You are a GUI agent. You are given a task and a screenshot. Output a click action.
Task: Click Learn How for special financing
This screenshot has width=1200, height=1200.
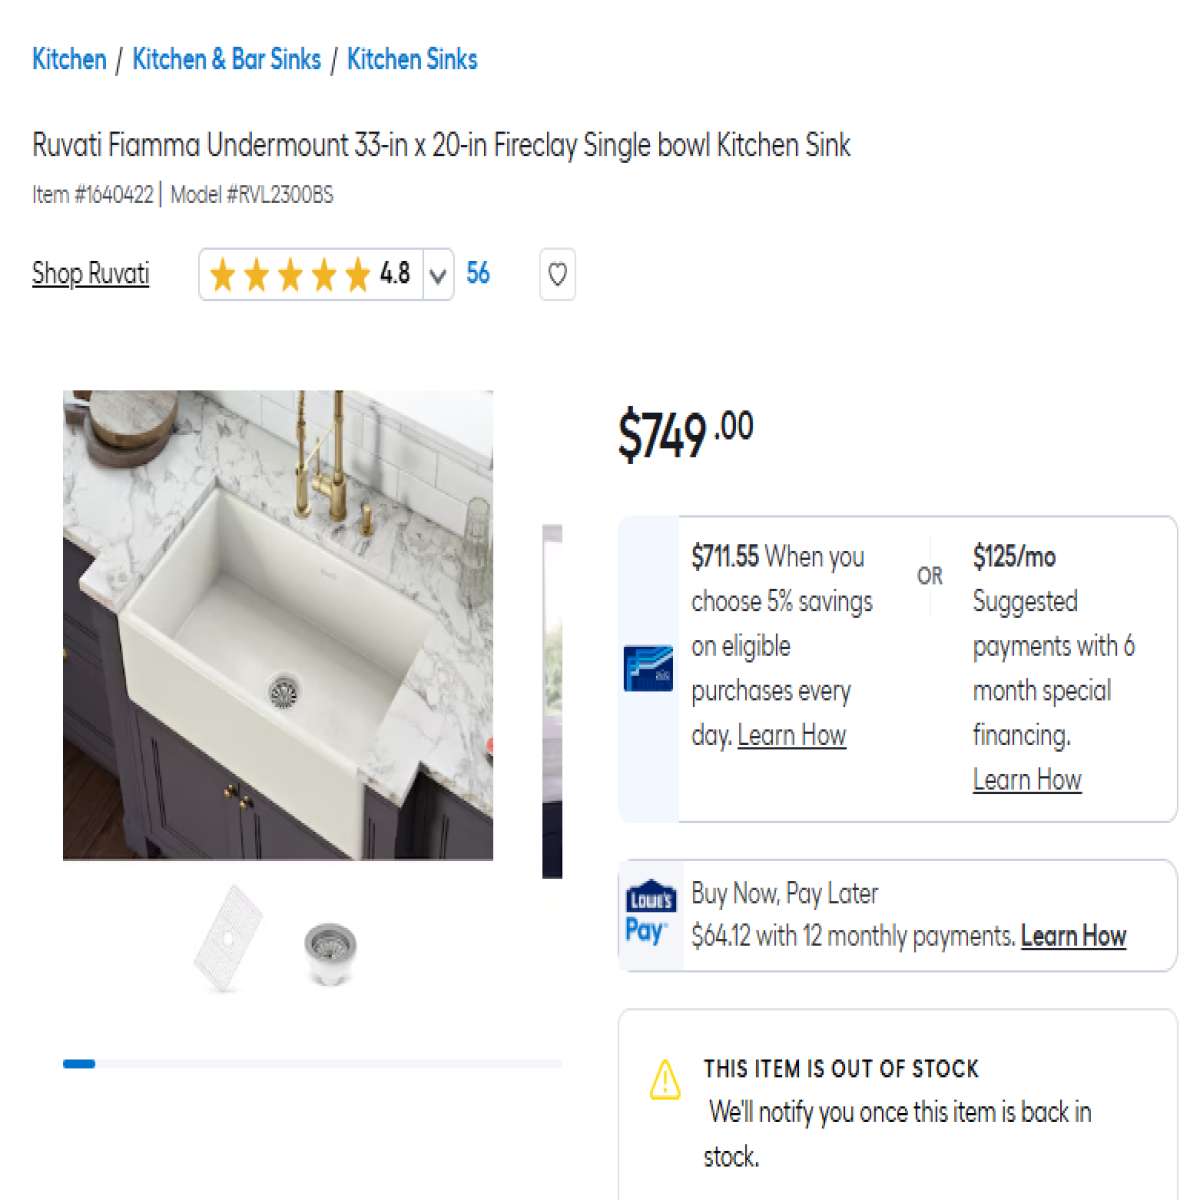(1027, 780)
